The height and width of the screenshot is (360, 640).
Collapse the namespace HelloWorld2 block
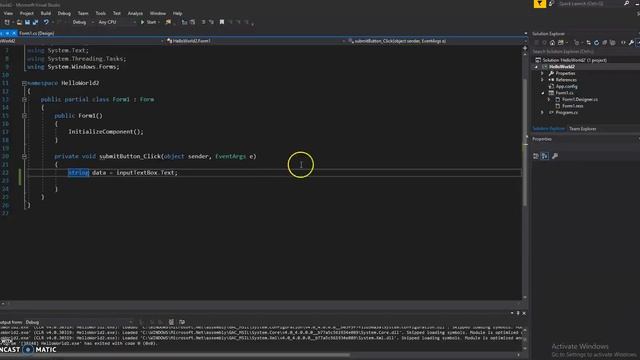[24, 83]
